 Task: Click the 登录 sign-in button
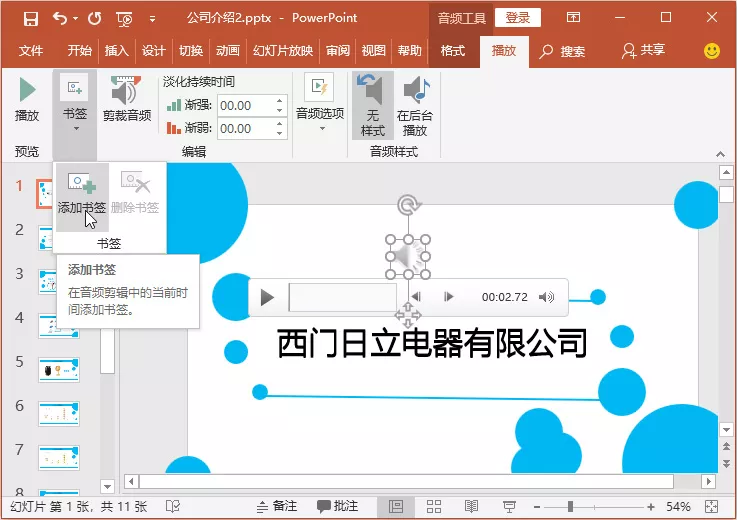pos(517,18)
